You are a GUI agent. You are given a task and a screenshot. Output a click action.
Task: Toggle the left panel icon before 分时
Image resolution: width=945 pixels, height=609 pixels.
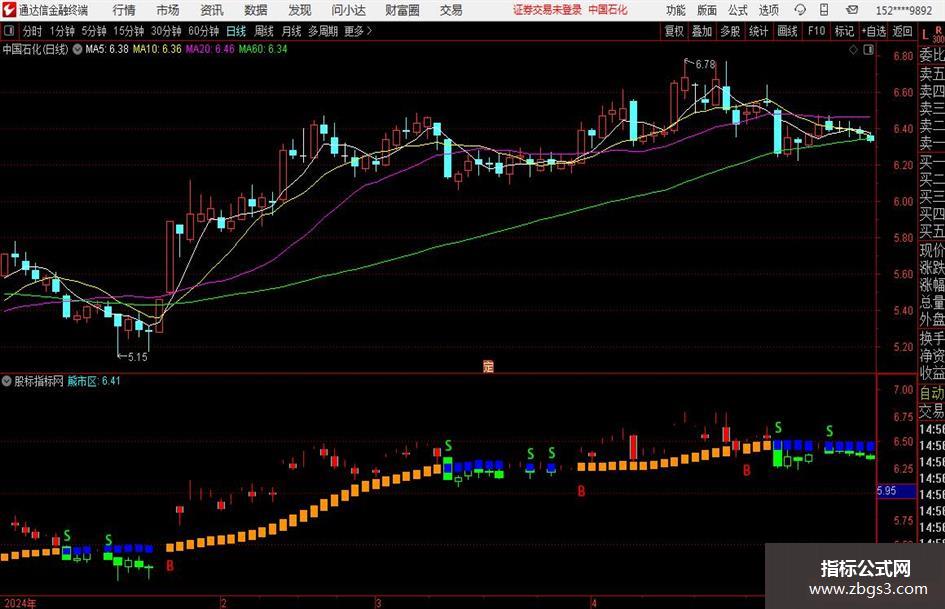click(9, 31)
